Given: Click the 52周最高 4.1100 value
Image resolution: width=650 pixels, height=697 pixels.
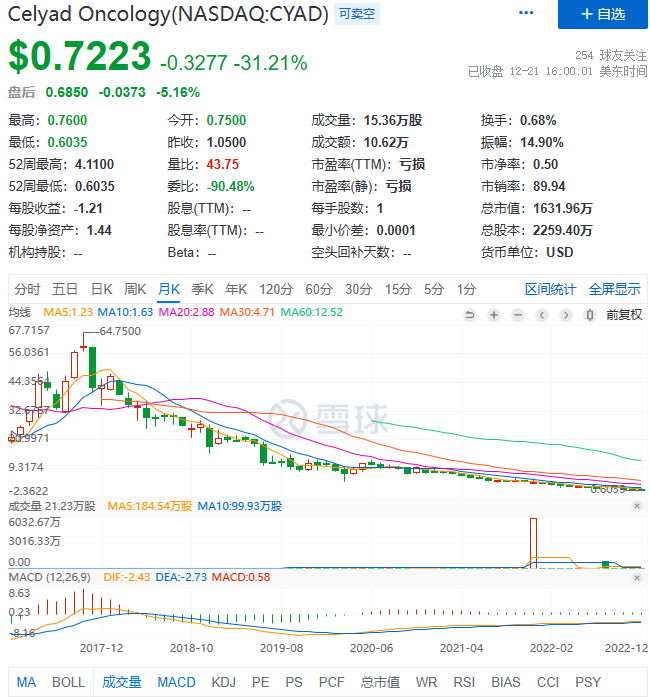Looking at the screenshot, I should coord(94,164).
